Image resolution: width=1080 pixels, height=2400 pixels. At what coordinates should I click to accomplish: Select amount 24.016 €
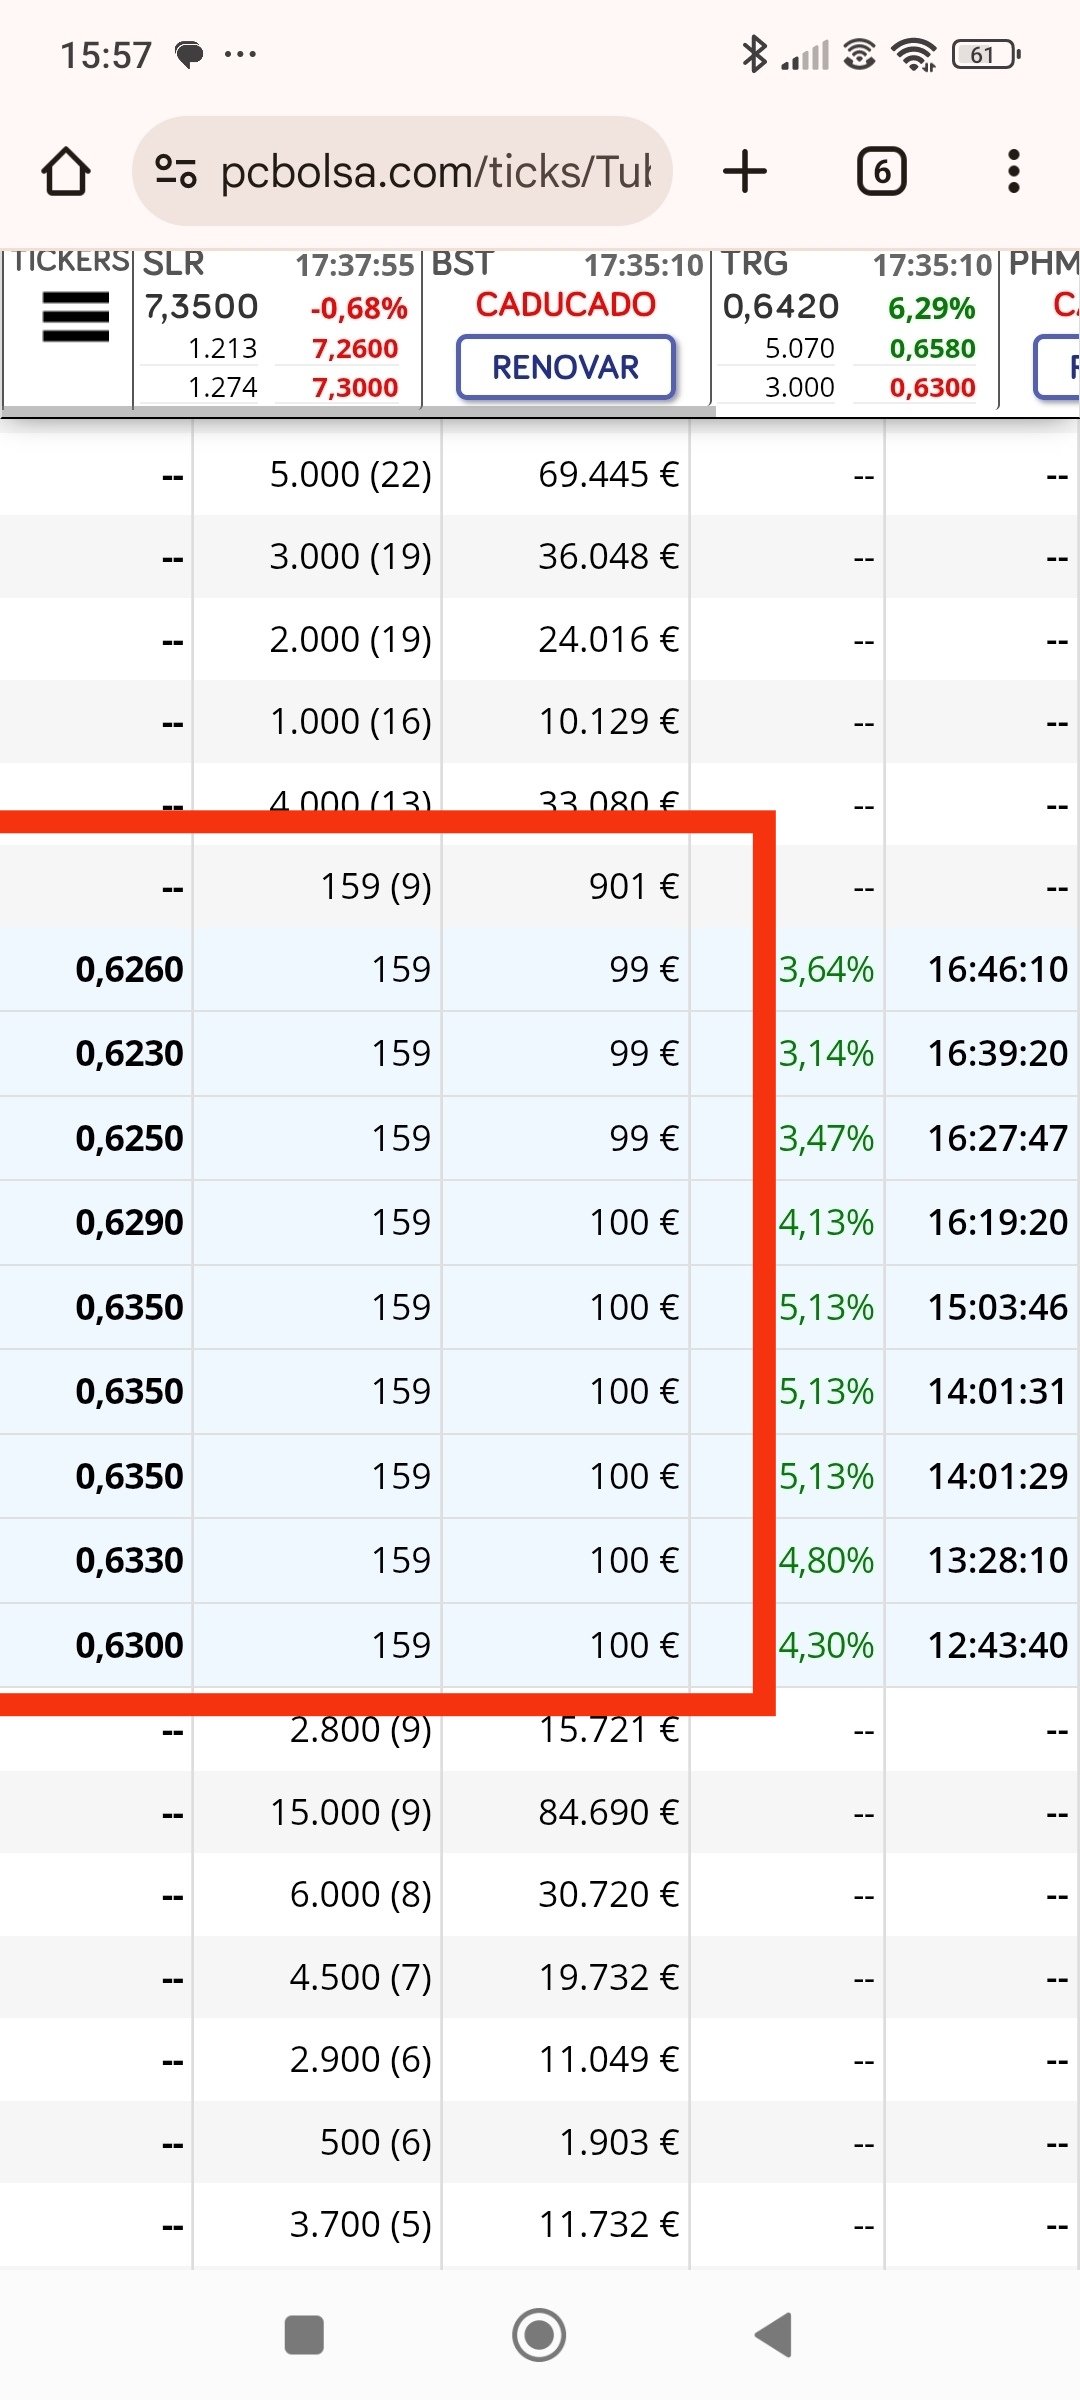coord(608,639)
